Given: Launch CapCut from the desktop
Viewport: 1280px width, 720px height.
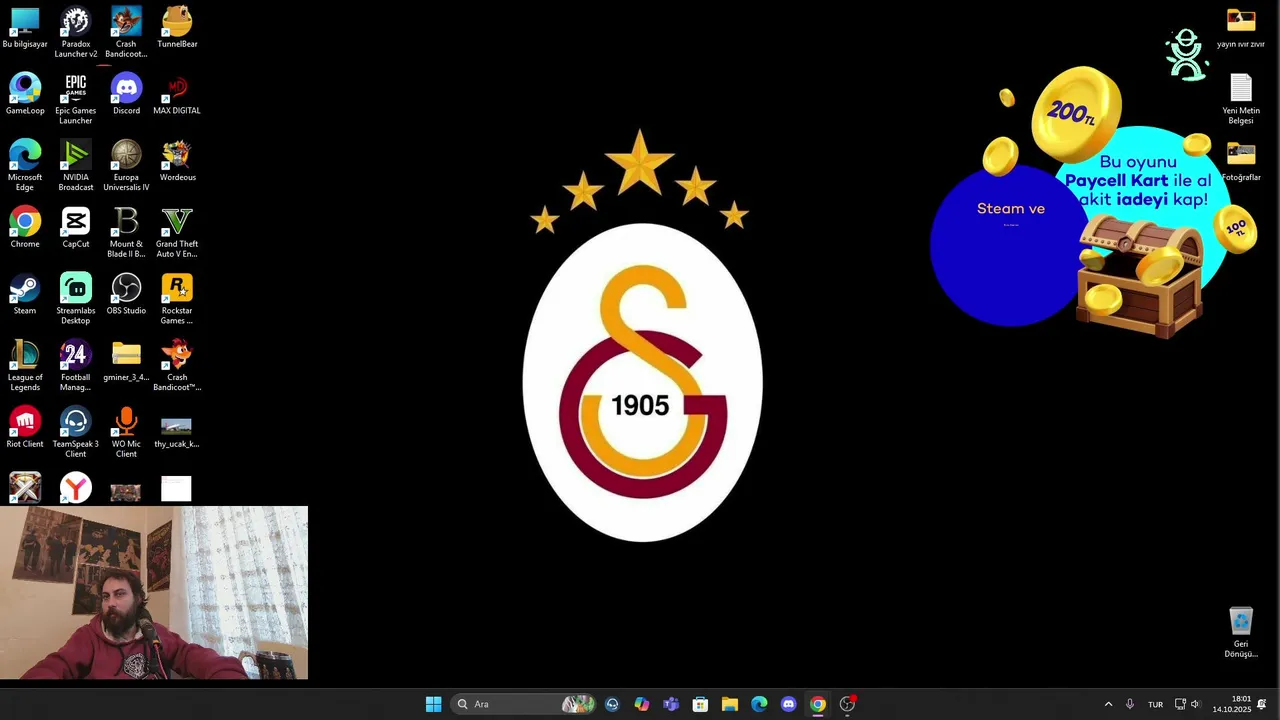Looking at the screenshot, I should tap(76, 228).
